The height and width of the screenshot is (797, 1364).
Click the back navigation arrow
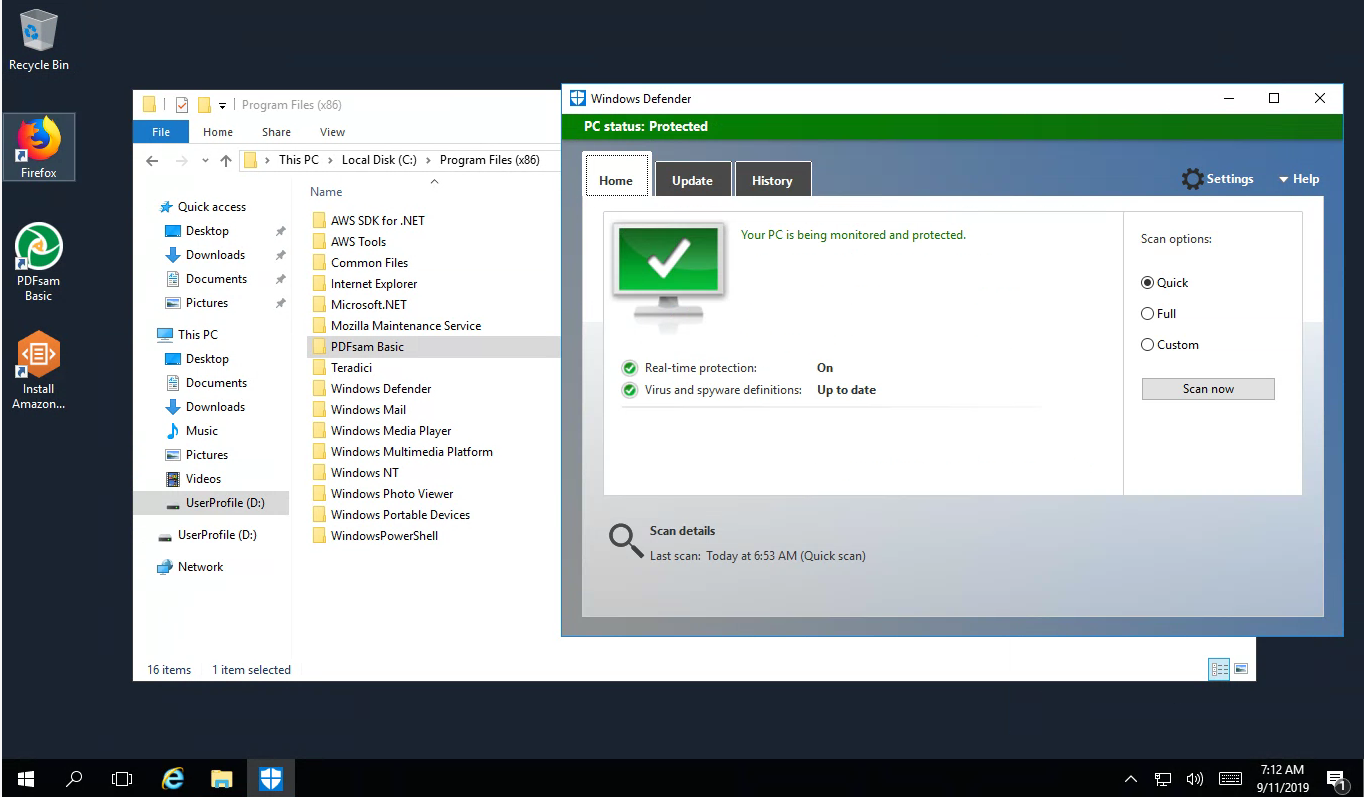151,160
